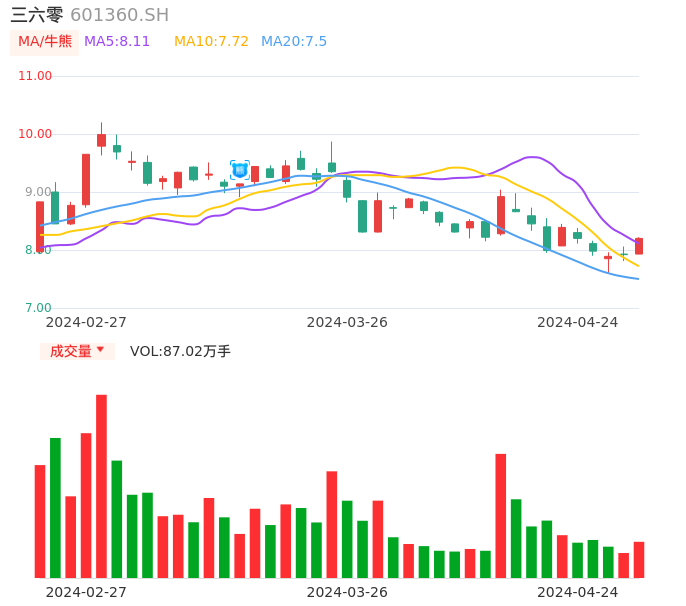
Task: Select the rightmost red volume bar
Action: 639,560
